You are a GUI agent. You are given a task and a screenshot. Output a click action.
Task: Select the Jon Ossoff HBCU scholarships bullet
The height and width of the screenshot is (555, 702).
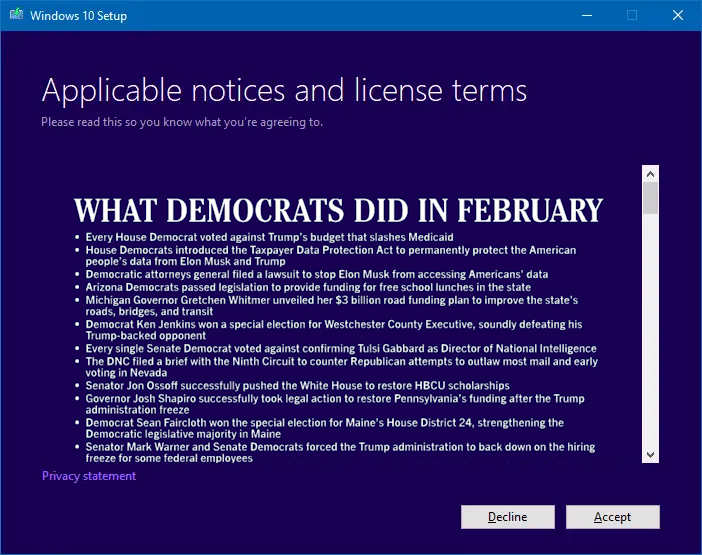tap(297, 386)
